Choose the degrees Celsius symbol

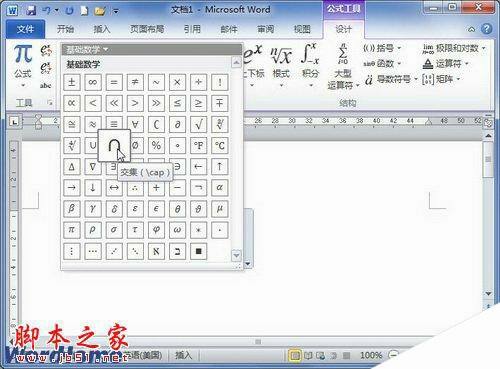(x=219, y=145)
